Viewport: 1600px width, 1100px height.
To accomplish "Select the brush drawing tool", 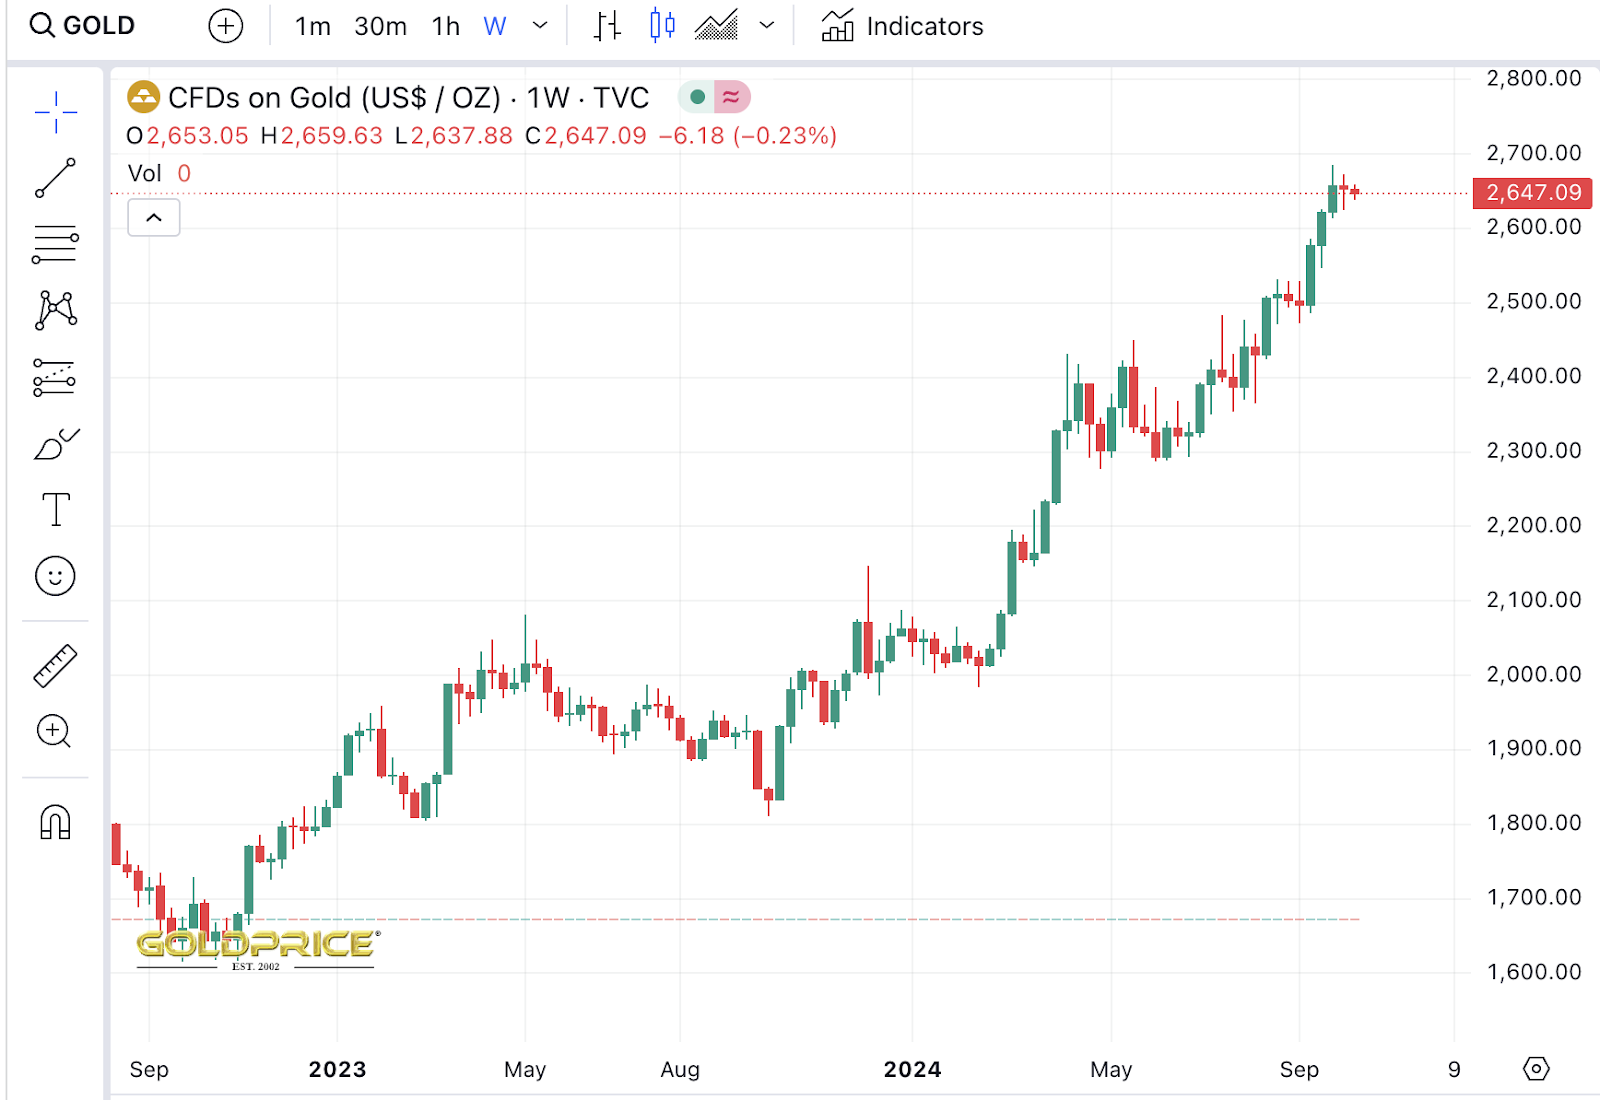I will click(56, 443).
